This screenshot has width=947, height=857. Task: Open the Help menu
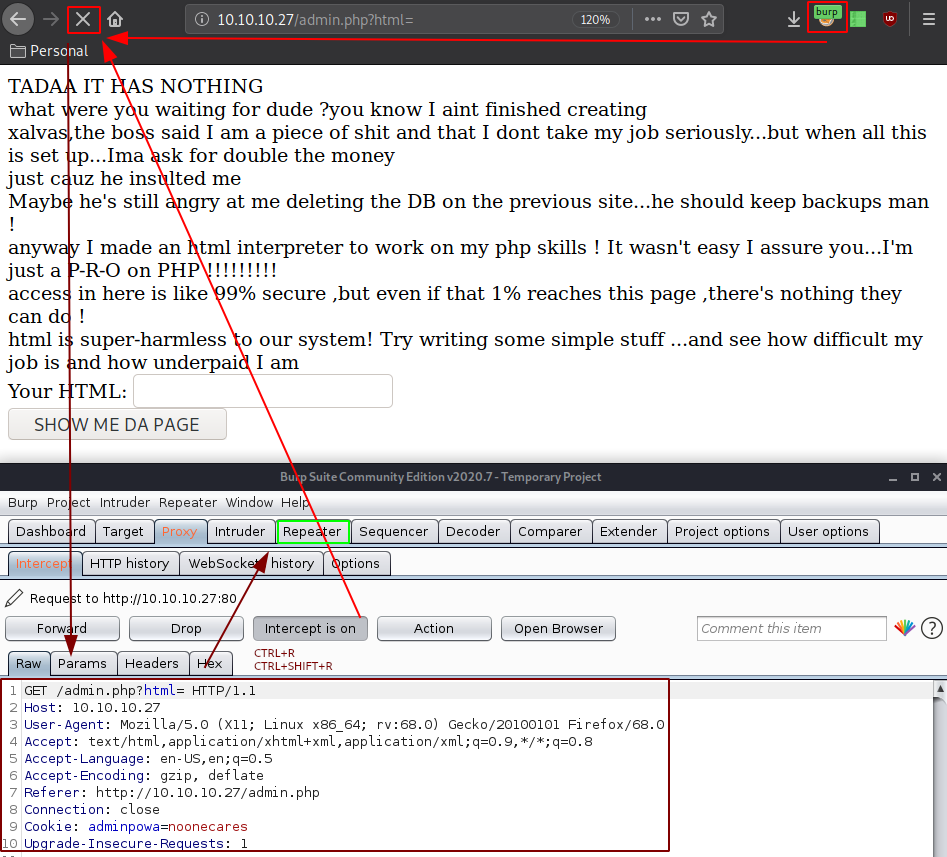(x=295, y=502)
